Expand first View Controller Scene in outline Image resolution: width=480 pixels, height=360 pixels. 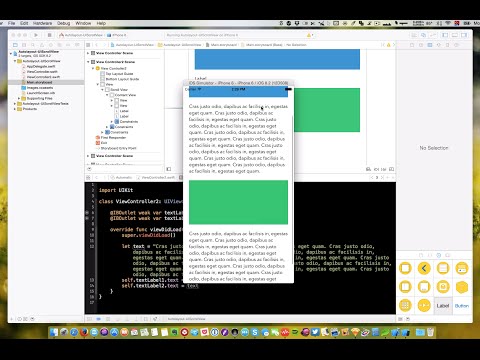(x=89, y=53)
